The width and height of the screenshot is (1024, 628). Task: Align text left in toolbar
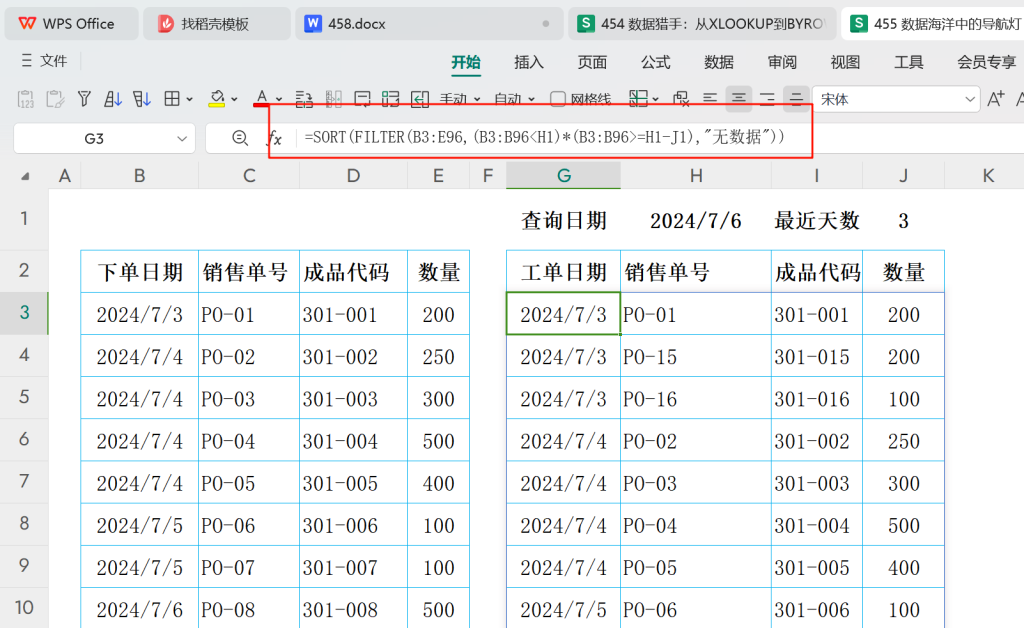coord(710,99)
